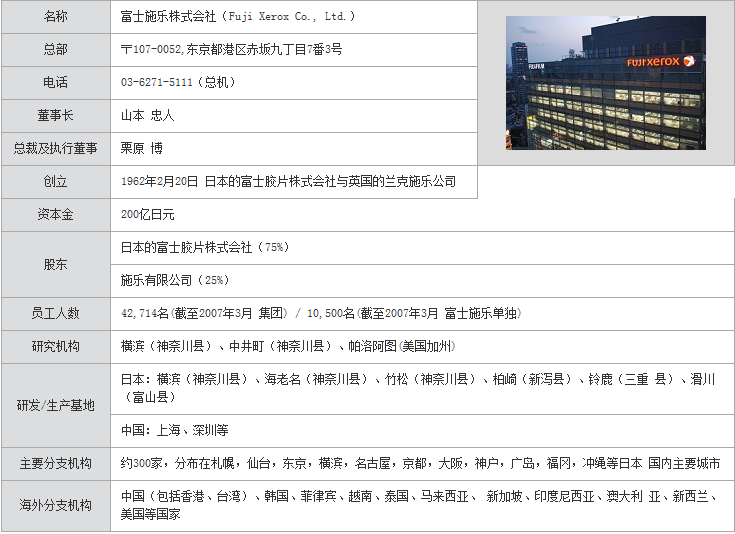Select the 员工人数 label cell
This screenshot has height=534, width=735.
click(56, 314)
